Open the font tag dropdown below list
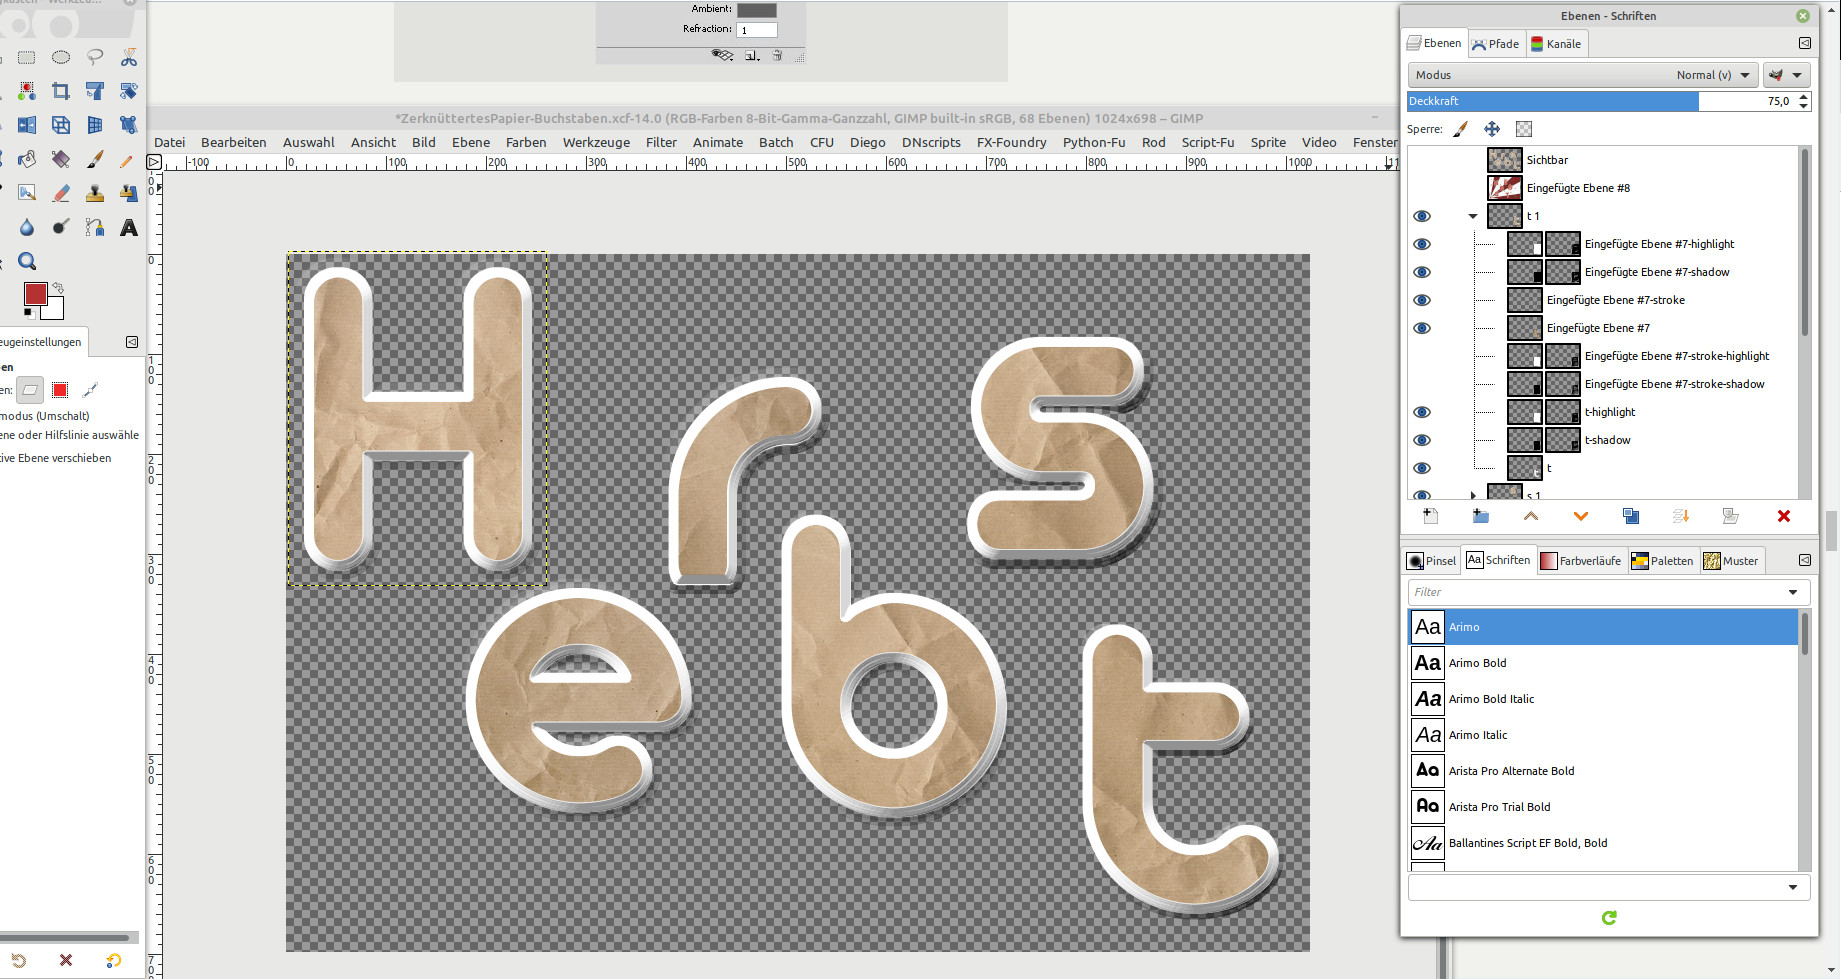 tap(1793, 887)
